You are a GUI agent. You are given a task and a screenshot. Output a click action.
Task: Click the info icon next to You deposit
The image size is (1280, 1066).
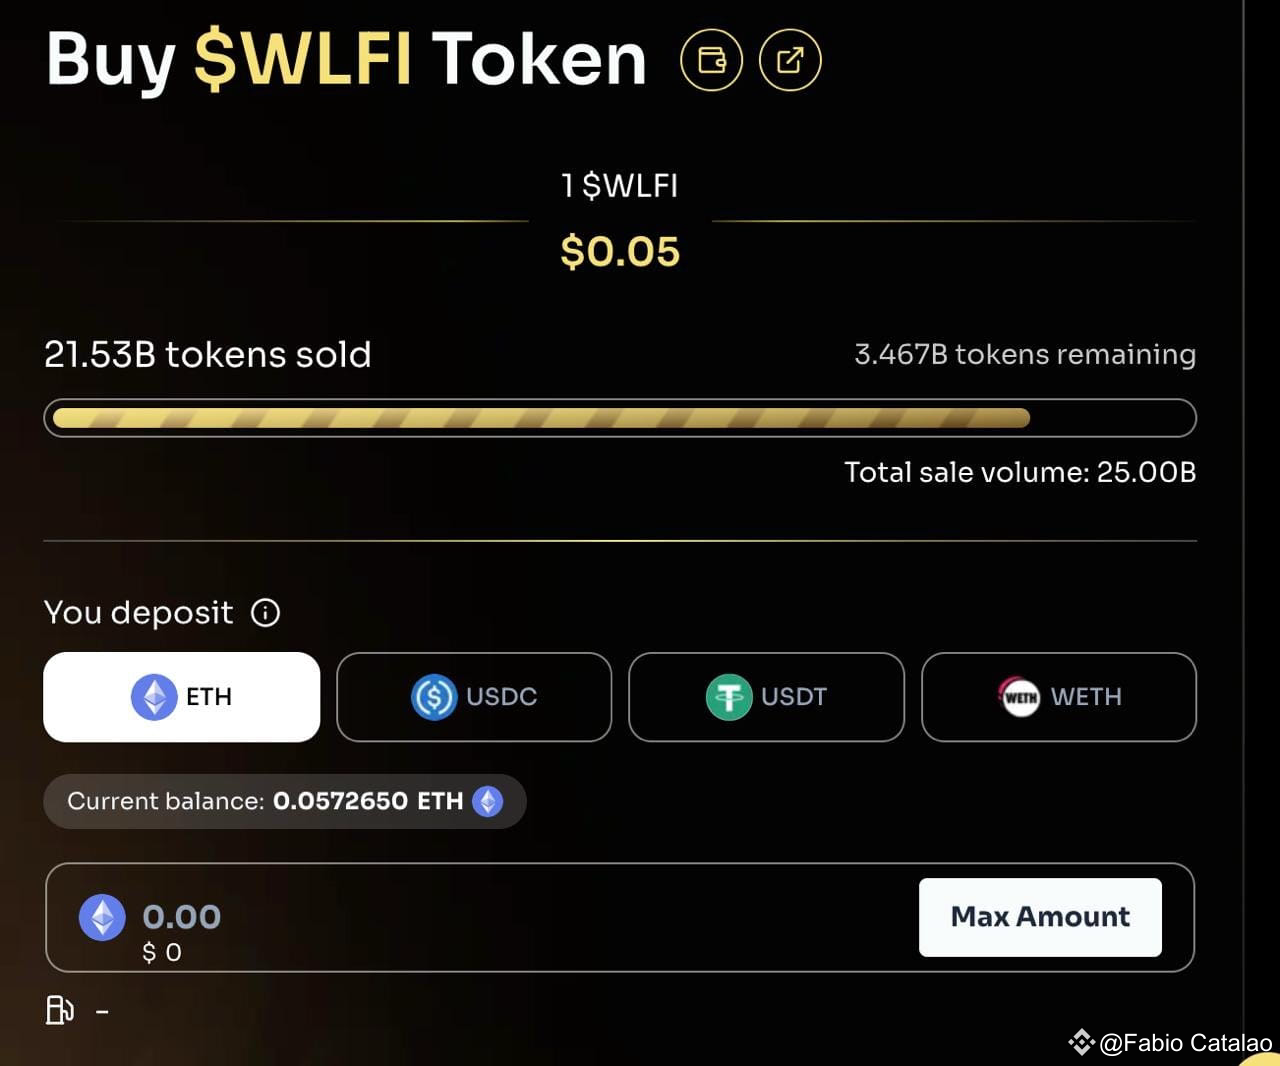(x=265, y=612)
